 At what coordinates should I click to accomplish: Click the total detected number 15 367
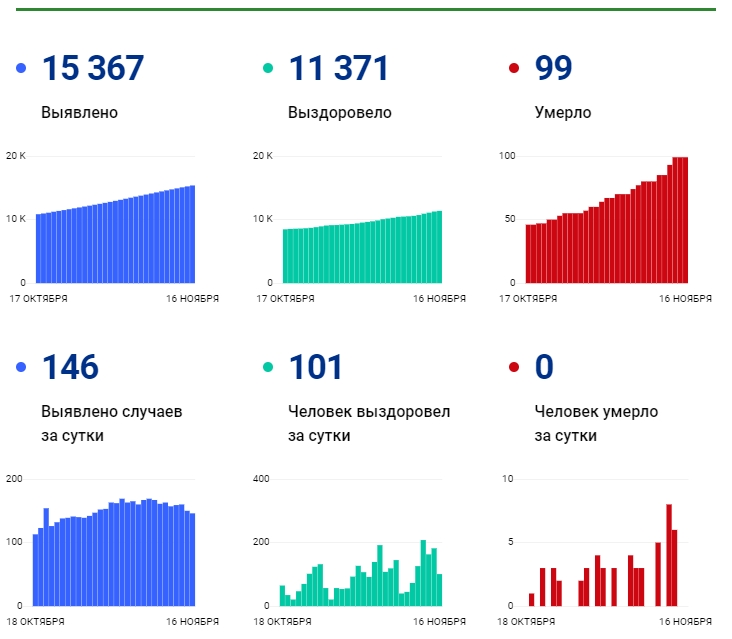click(x=93, y=68)
